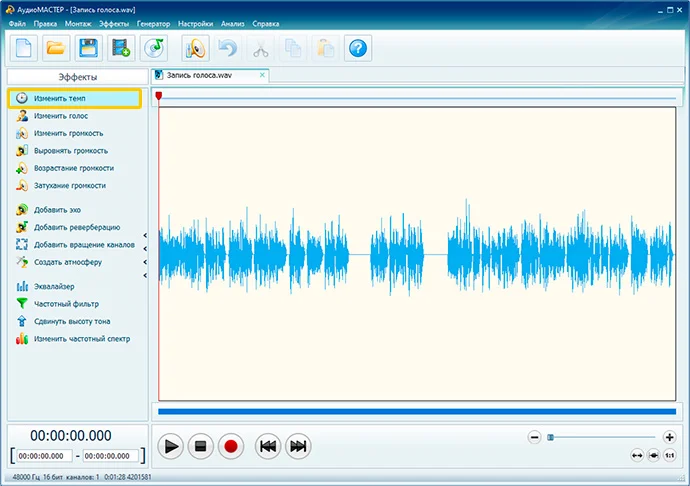Click the zoom slider handle
Screen dimensions: 690x486
550,437
